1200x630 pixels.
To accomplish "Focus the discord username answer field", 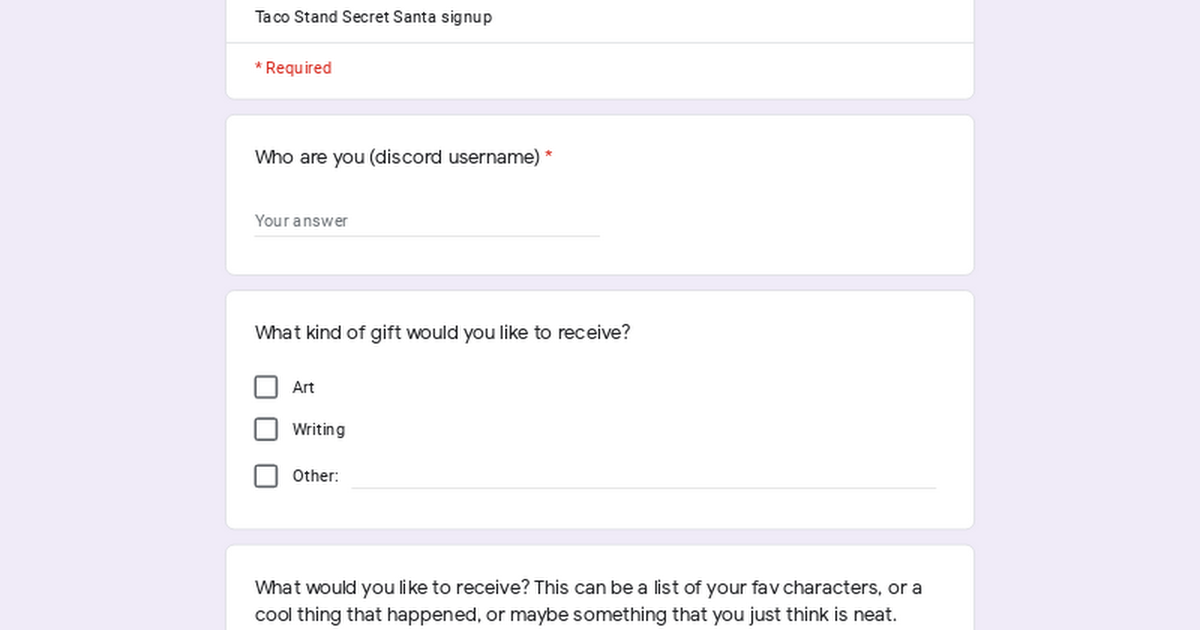I will (427, 221).
